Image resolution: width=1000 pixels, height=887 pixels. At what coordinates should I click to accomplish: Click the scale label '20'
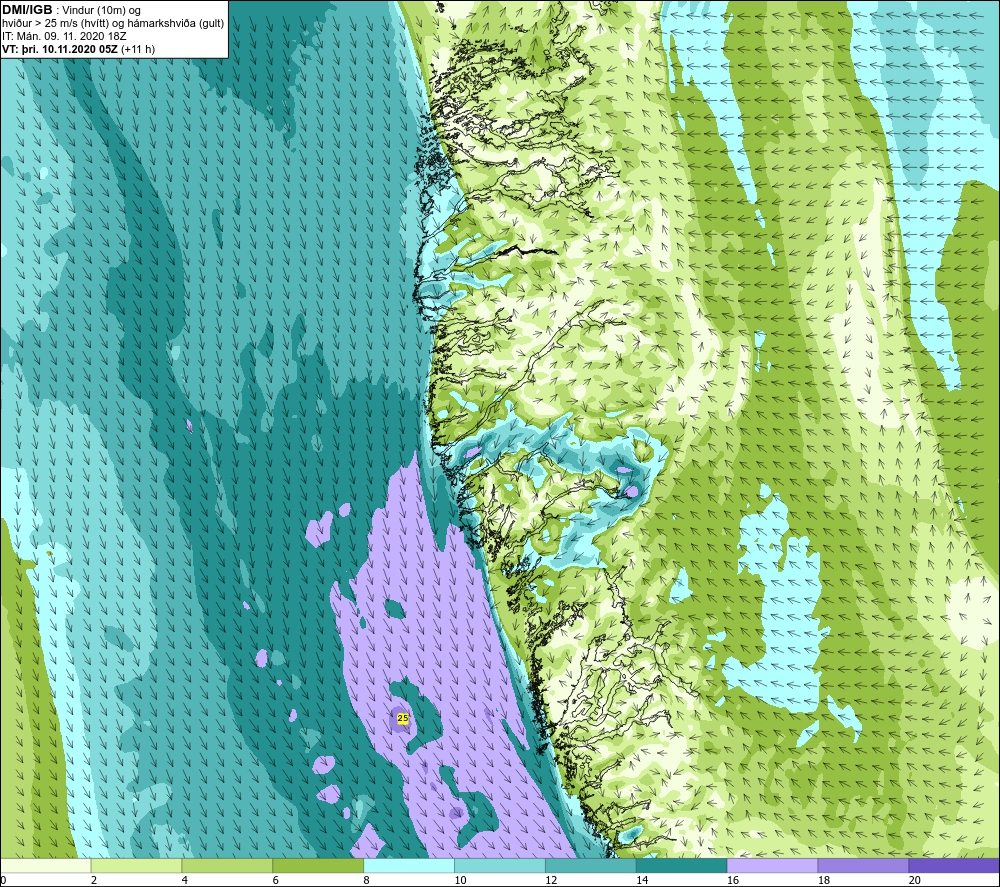tap(915, 880)
